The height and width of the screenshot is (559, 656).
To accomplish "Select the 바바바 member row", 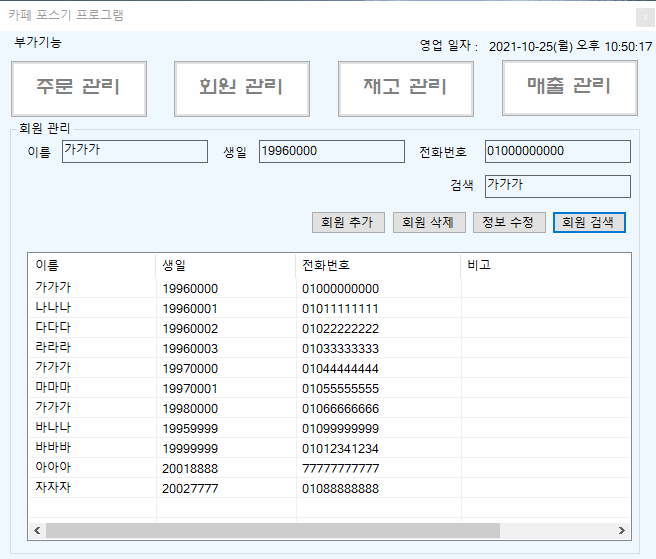I will 329,449.
